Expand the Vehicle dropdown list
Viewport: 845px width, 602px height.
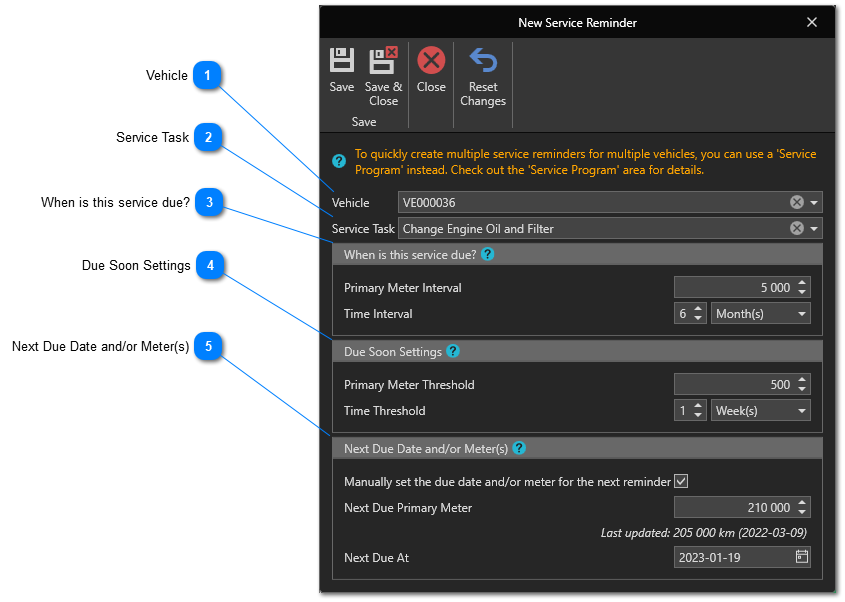[815, 203]
